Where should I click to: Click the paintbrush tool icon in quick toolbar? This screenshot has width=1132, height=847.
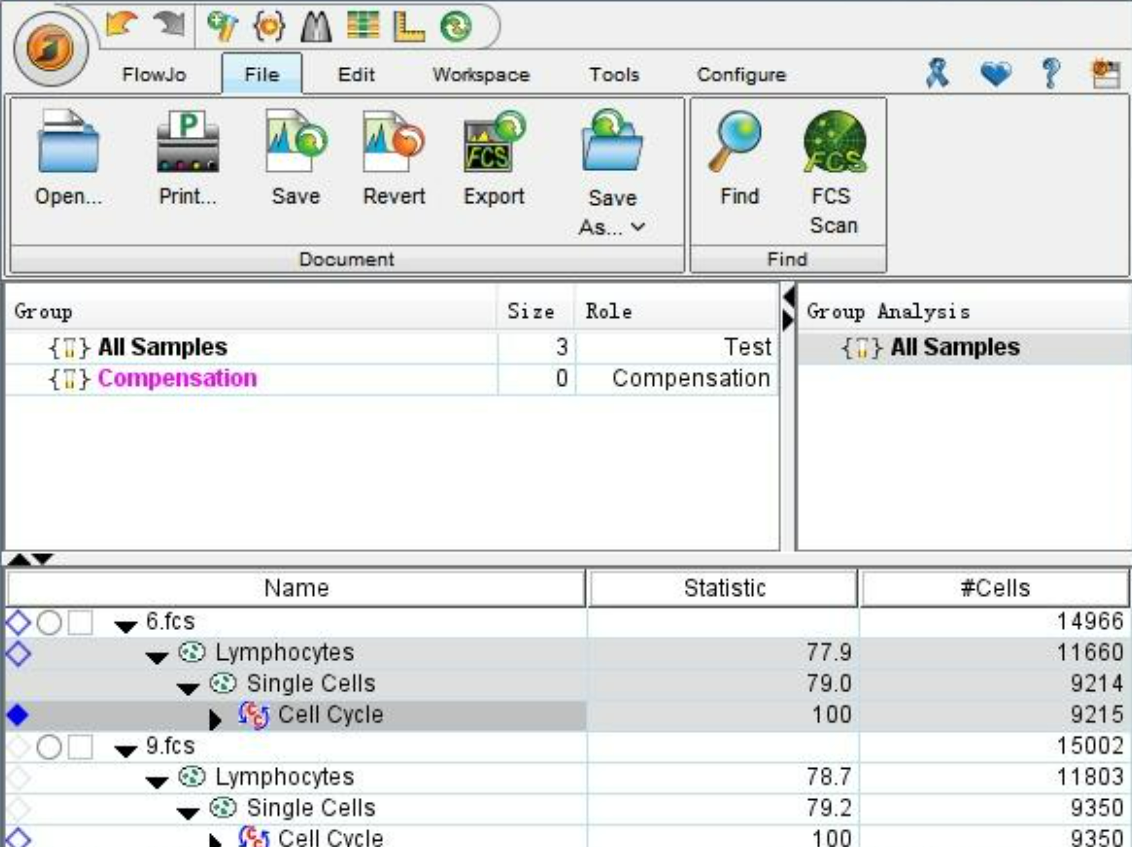pyautogui.click(x=222, y=27)
